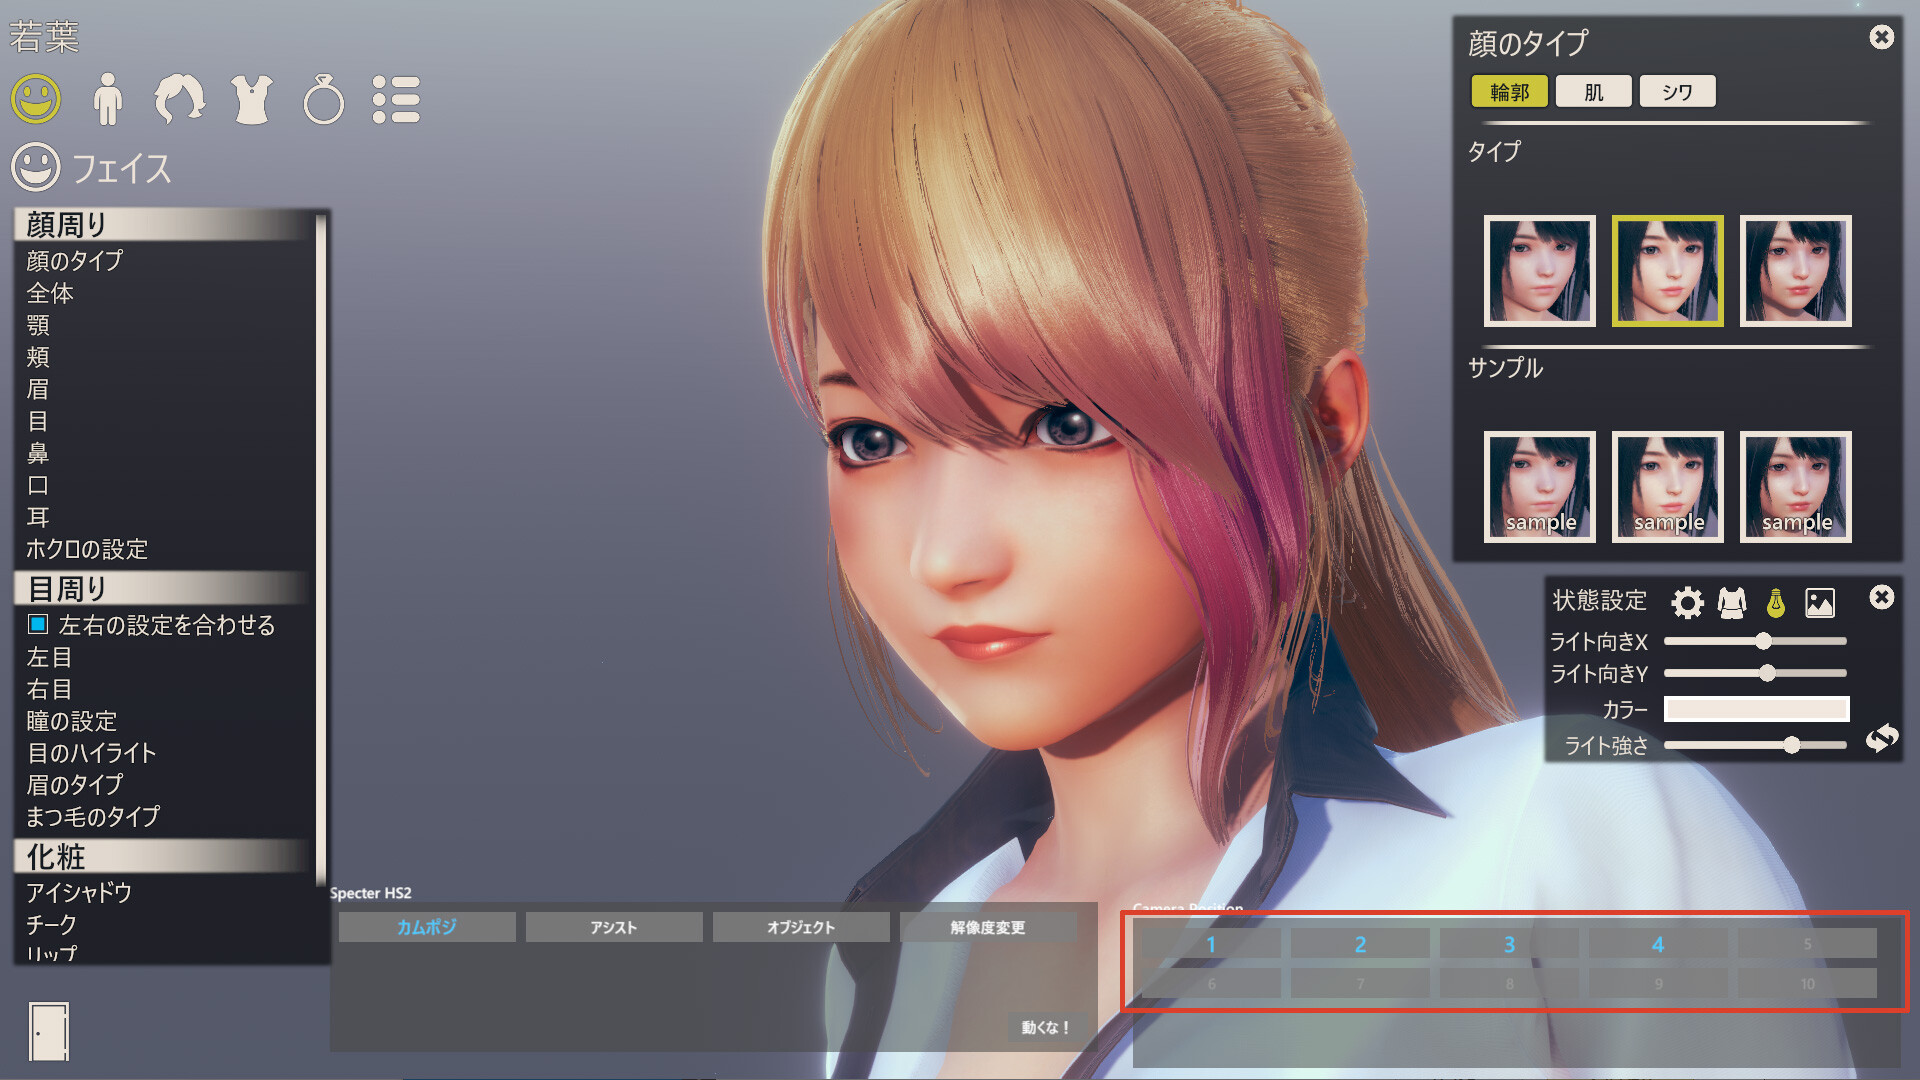Open the Clothing shirt category icon
Image resolution: width=1920 pixels, height=1080 pixels.
pyautogui.click(x=251, y=99)
